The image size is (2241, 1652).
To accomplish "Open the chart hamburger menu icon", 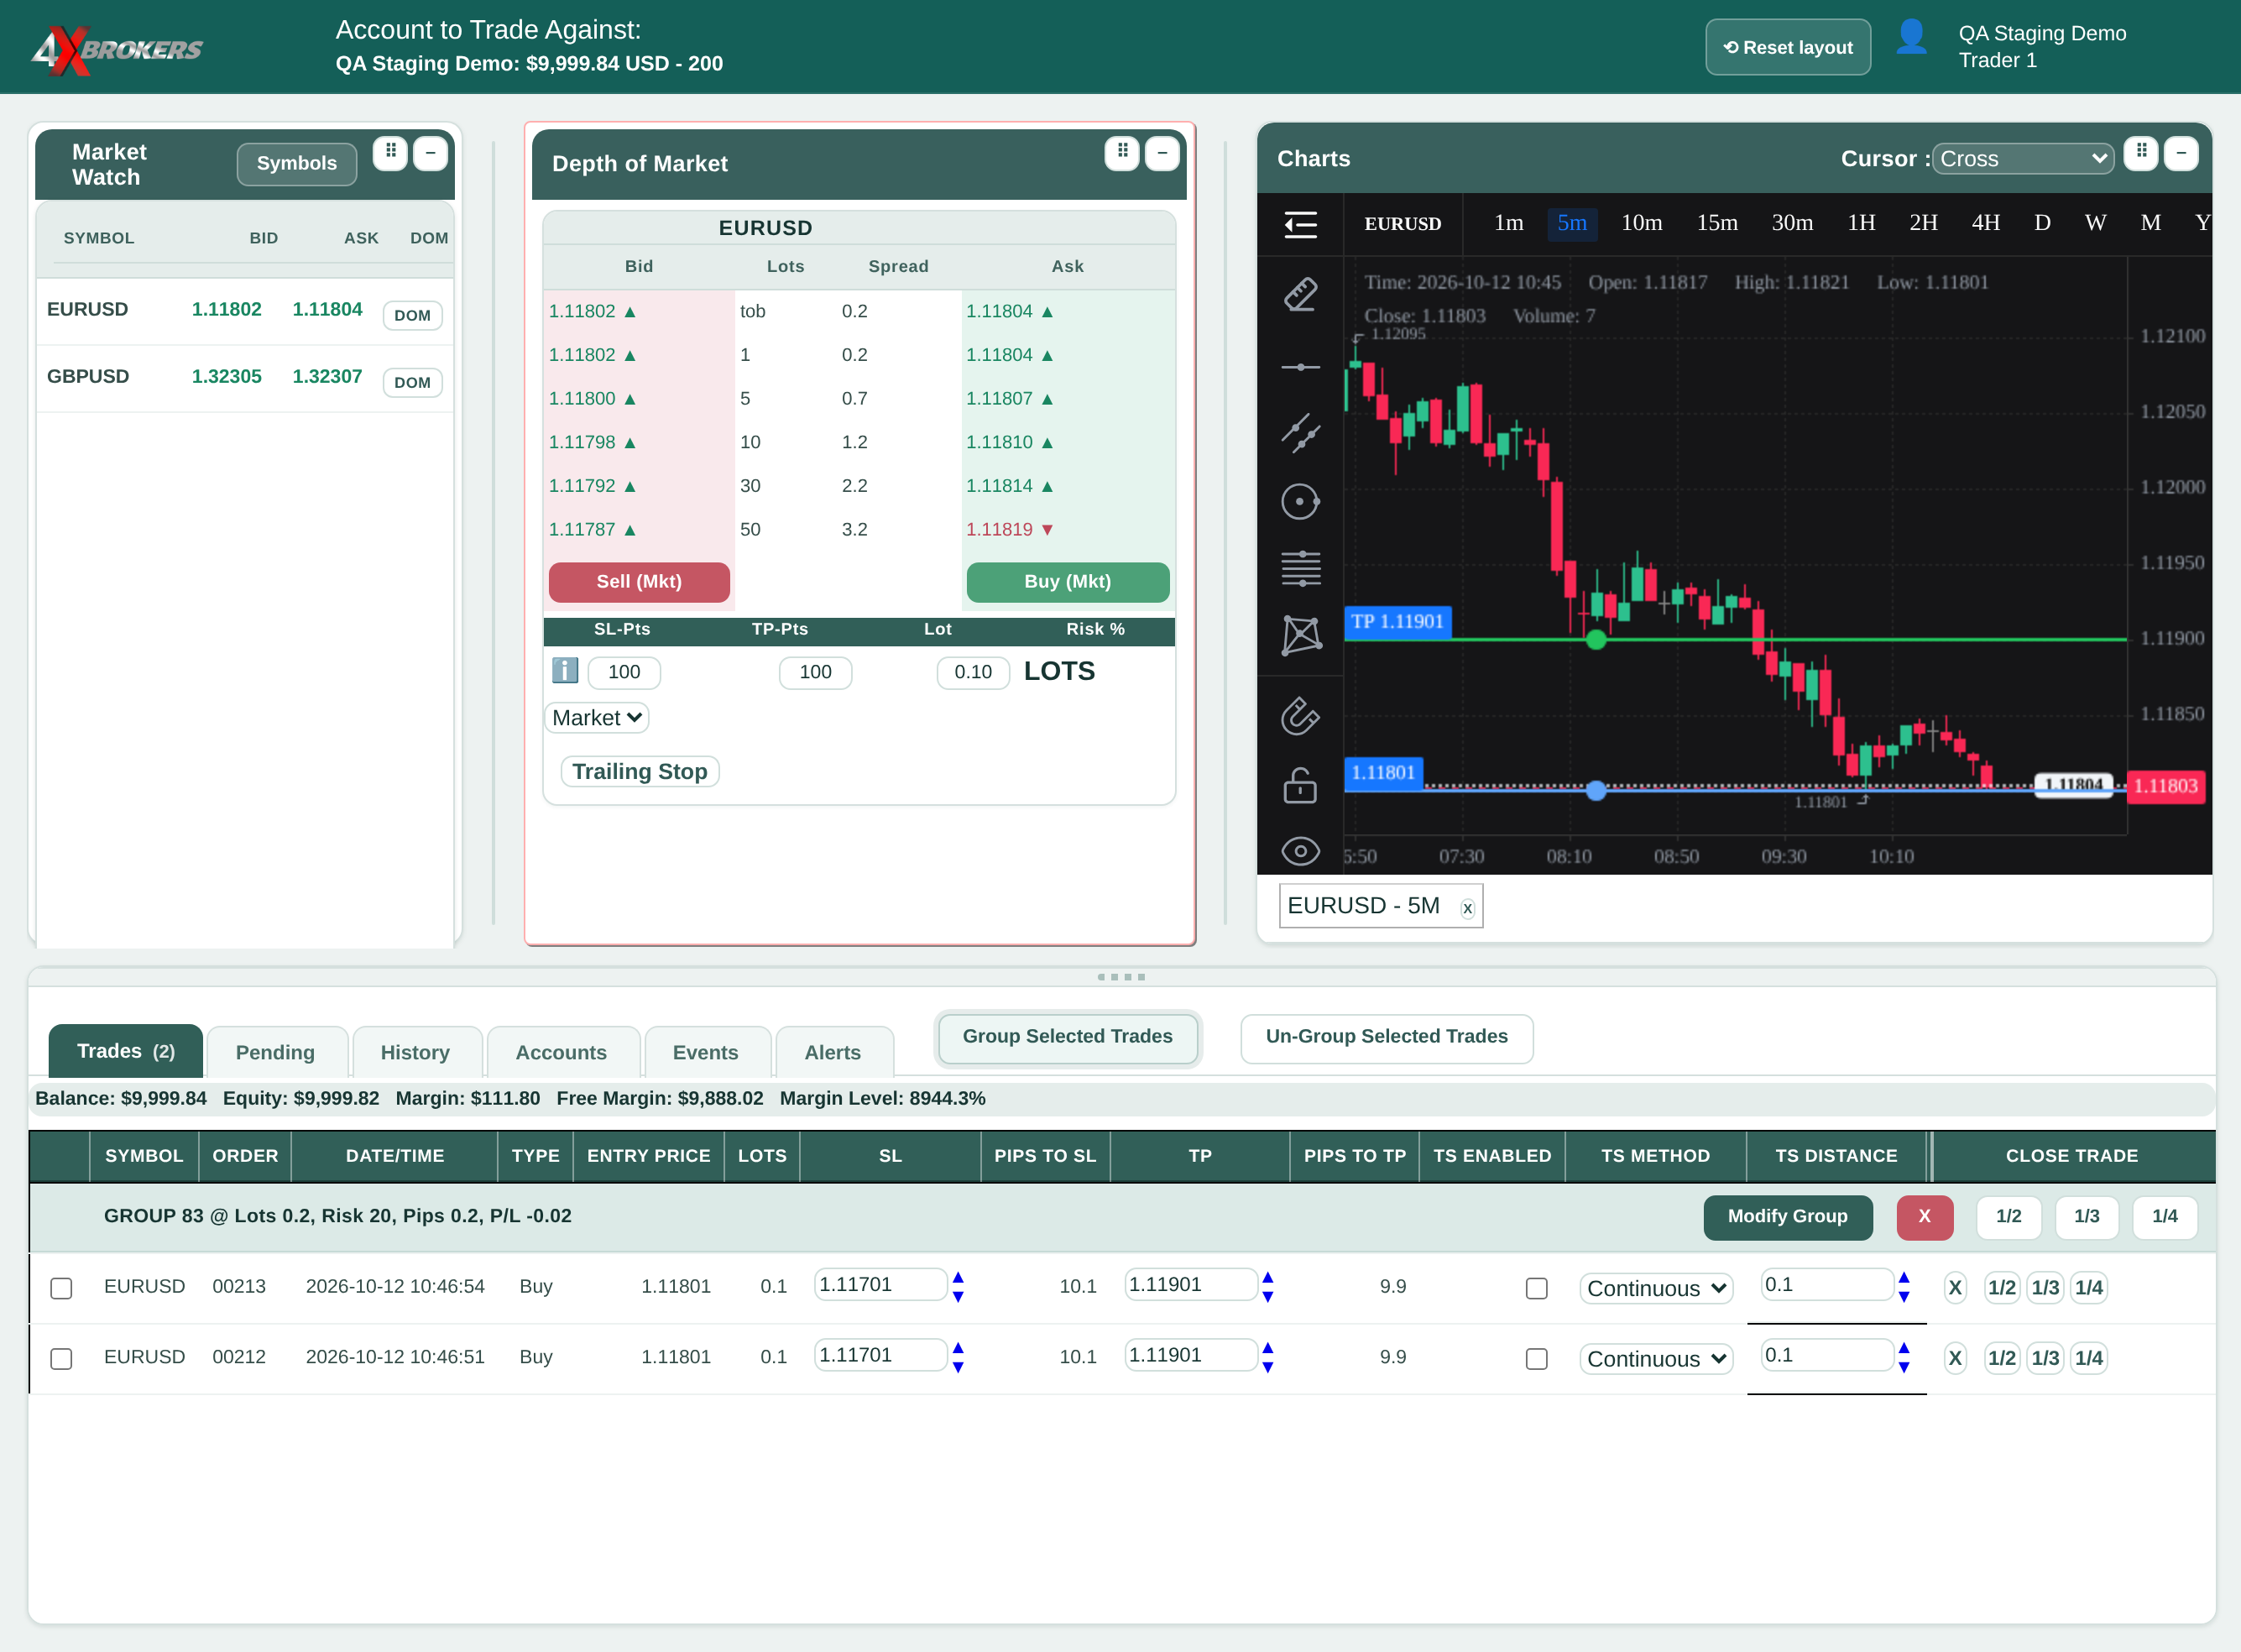I will (x=1300, y=224).
